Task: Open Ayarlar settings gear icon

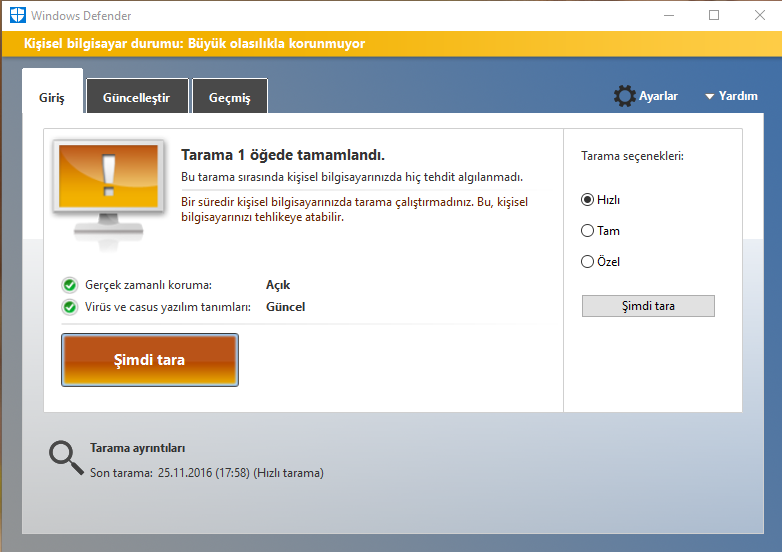Action: pos(624,96)
